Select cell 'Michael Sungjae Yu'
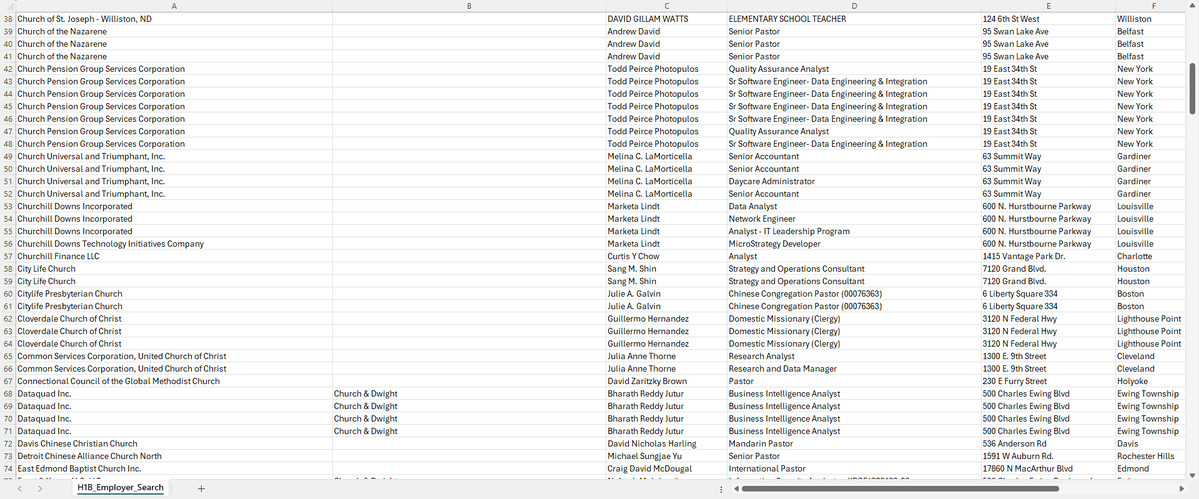The width and height of the screenshot is (1199, 499). (666, 455)
